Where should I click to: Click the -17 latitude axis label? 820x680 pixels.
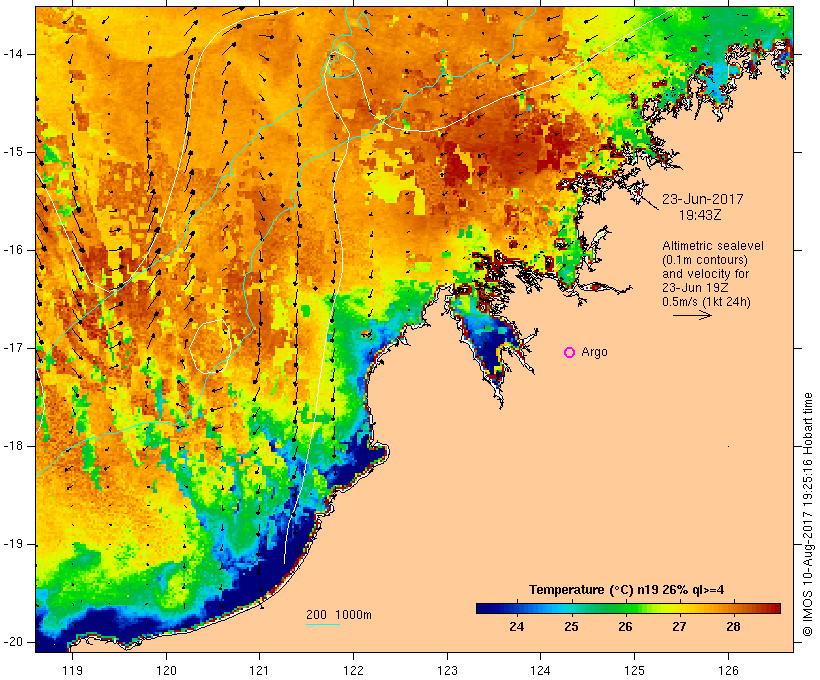coord(13,348)
